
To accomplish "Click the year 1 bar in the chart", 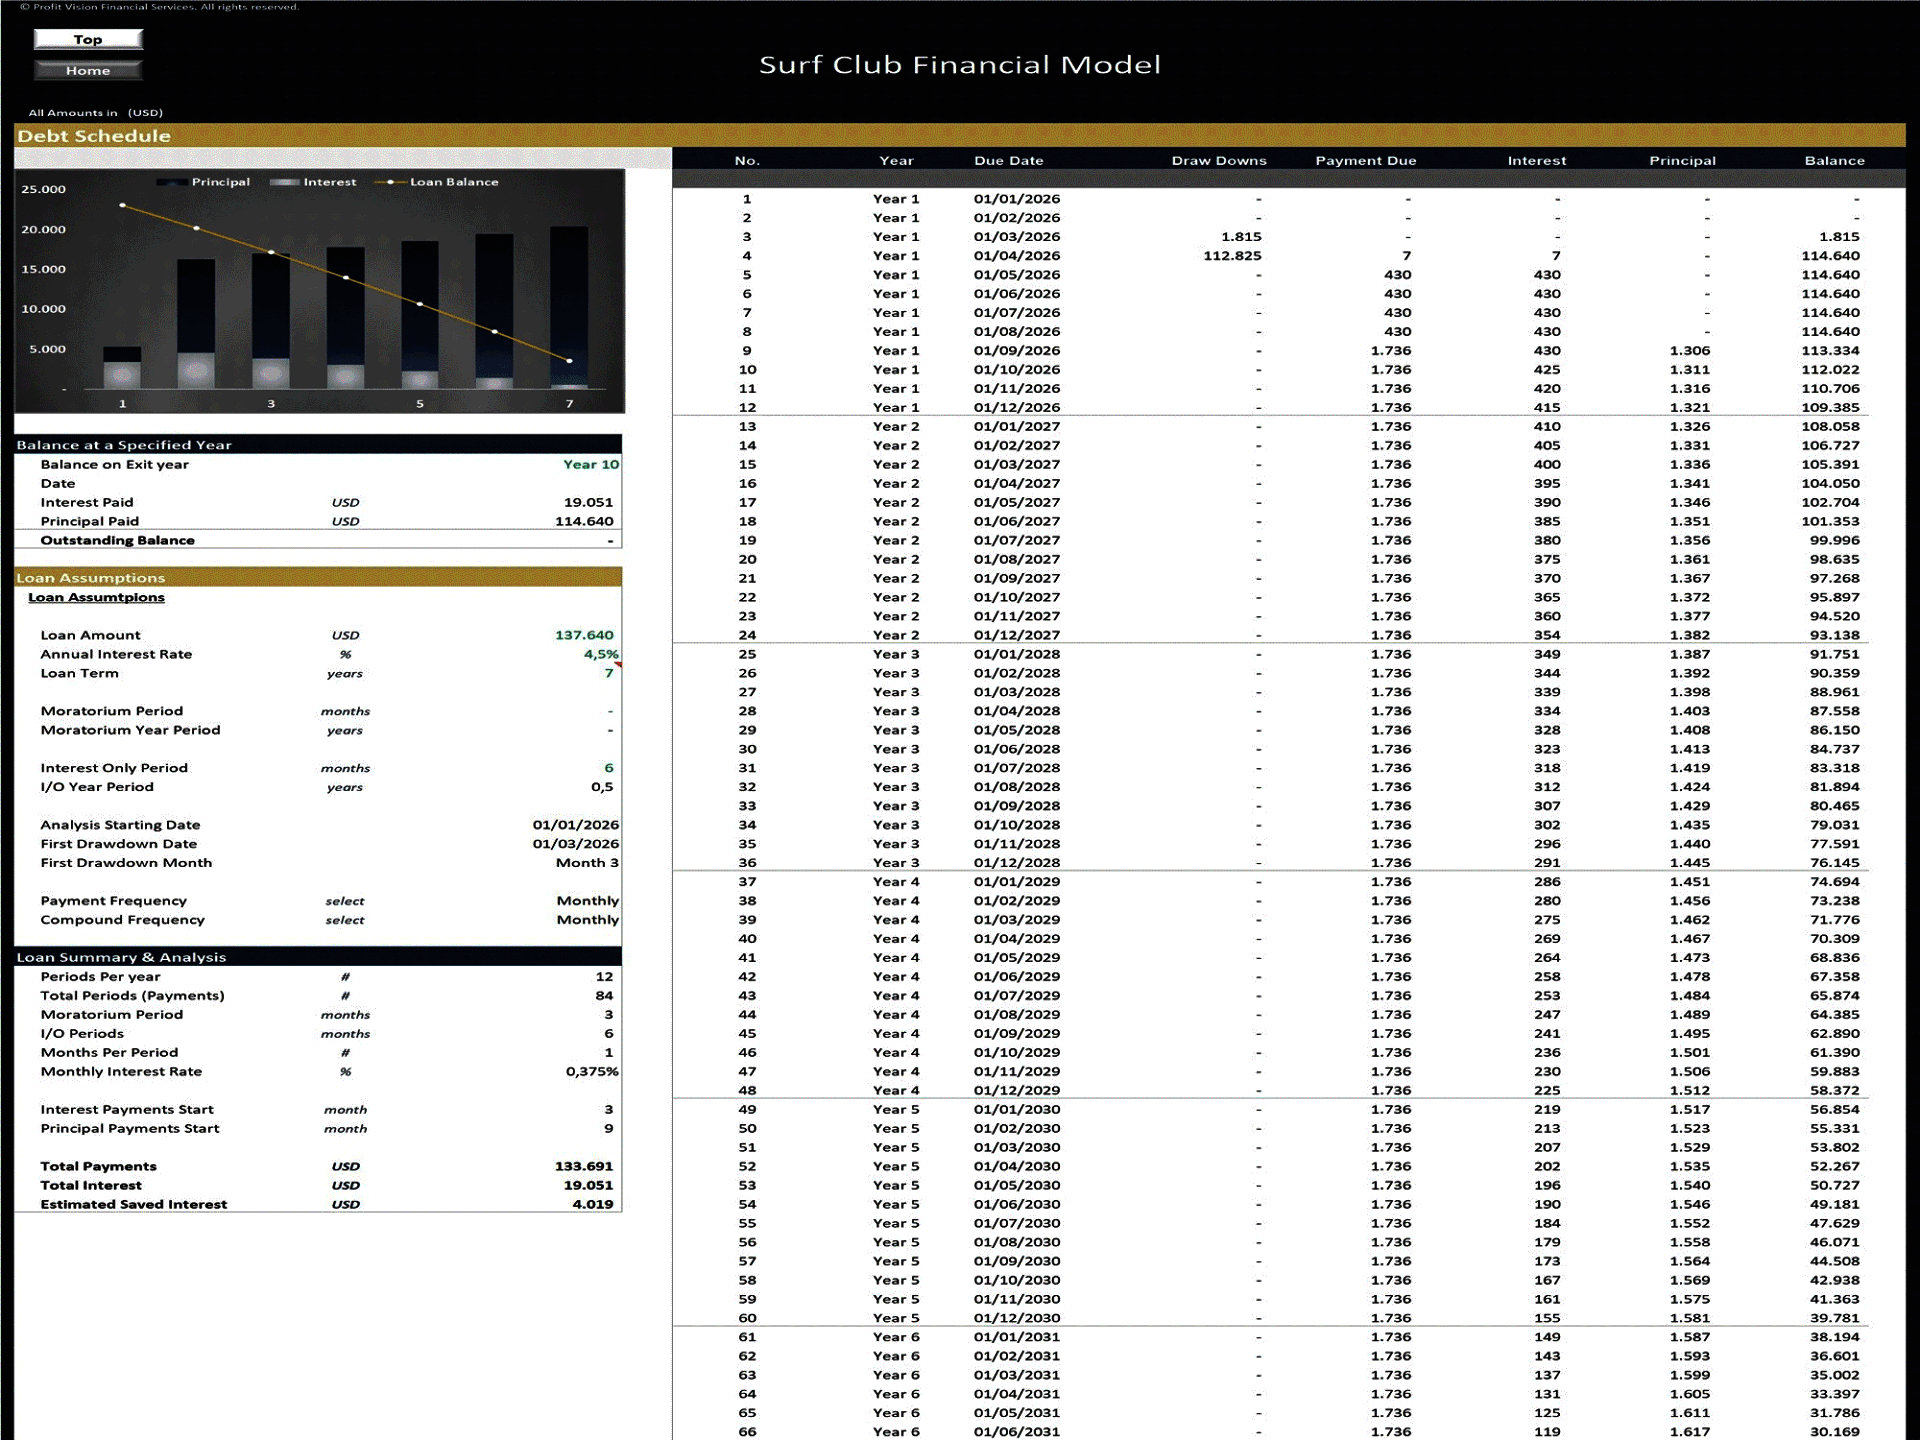I will (x=122, y=368).
